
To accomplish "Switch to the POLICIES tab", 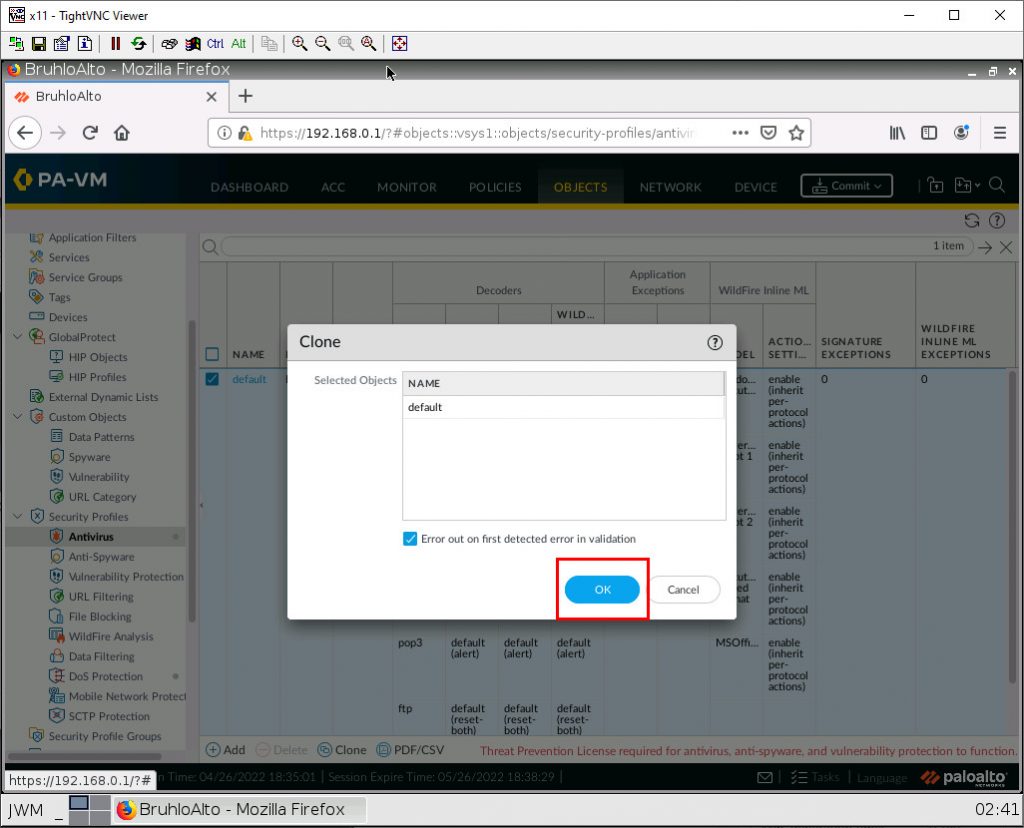I will click(496, 187).
